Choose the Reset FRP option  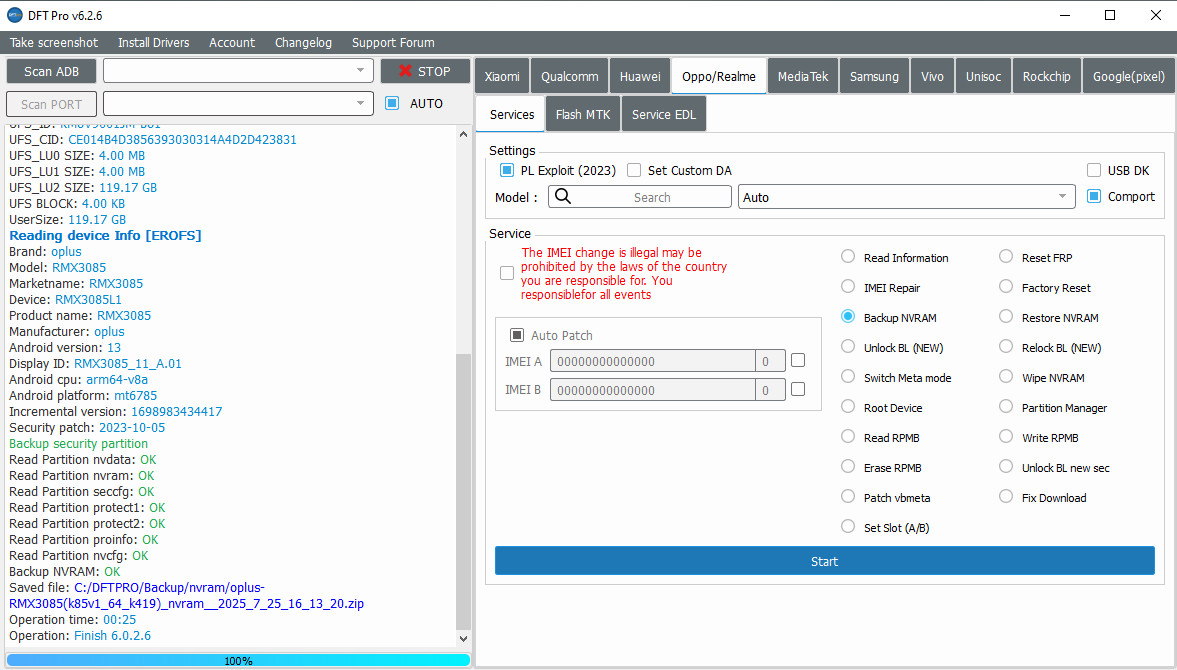click(x=1006, y=258)
